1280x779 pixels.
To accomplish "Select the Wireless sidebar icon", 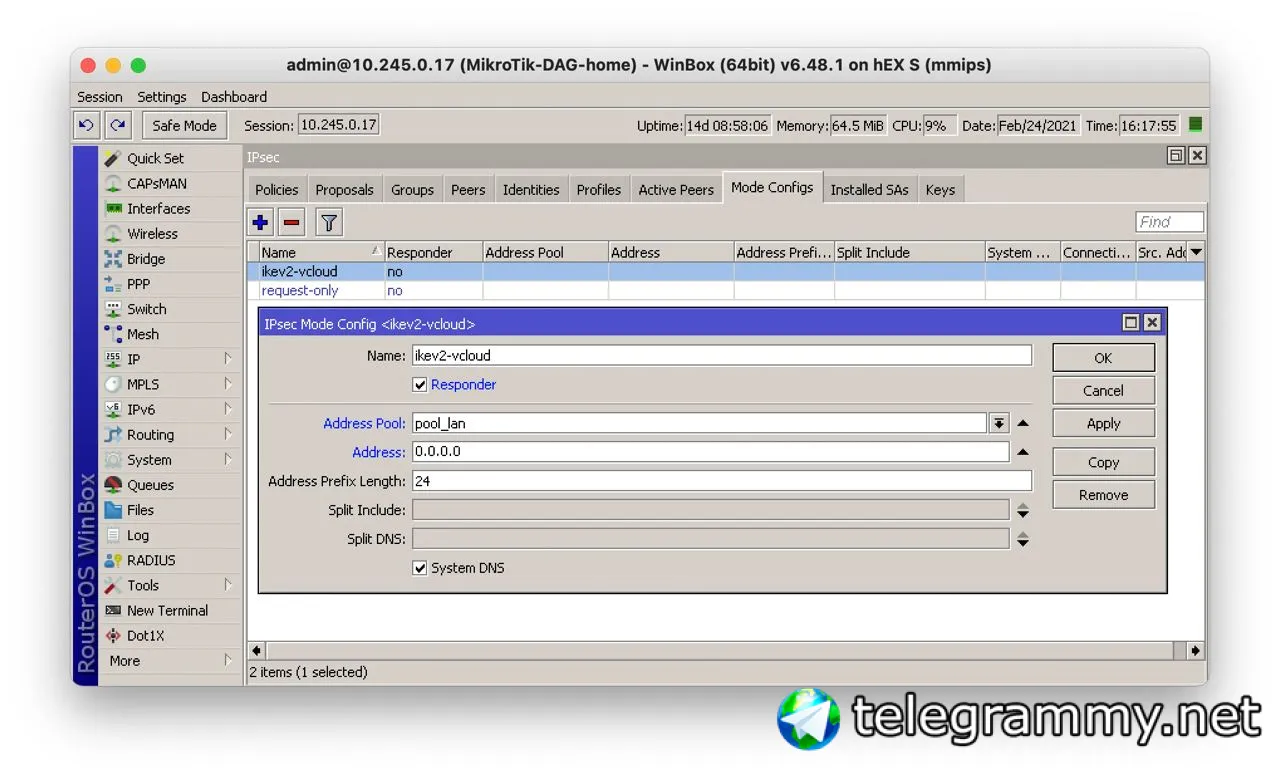I will pyautogui.click(x=114, y=234).
